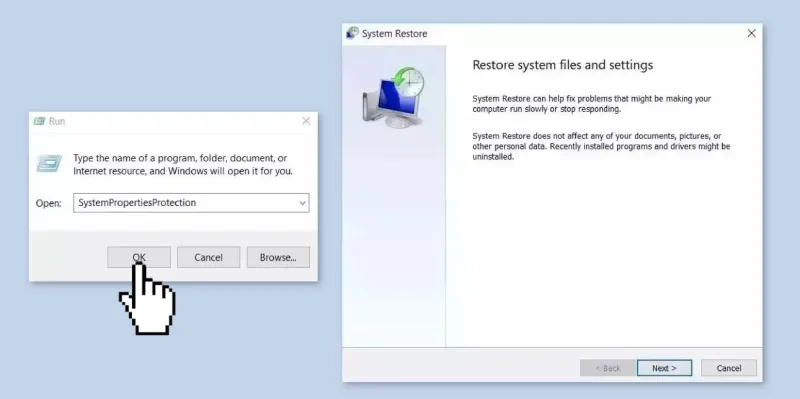Click the 'System Restore' window title text
Image resolution: width=800 pixels, height=399 pixels.
pos(394,34)
